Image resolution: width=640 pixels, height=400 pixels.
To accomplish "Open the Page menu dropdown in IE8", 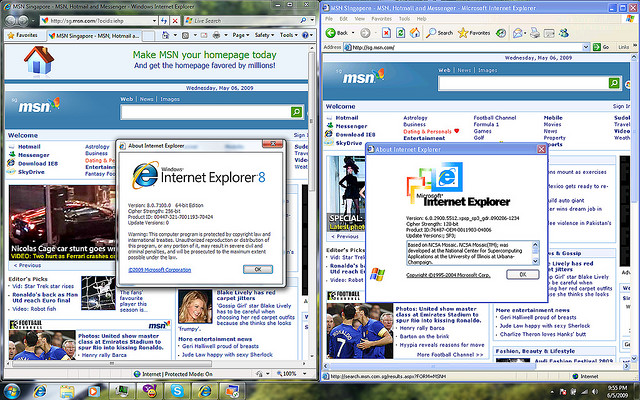I will click(x=240, y=36).
